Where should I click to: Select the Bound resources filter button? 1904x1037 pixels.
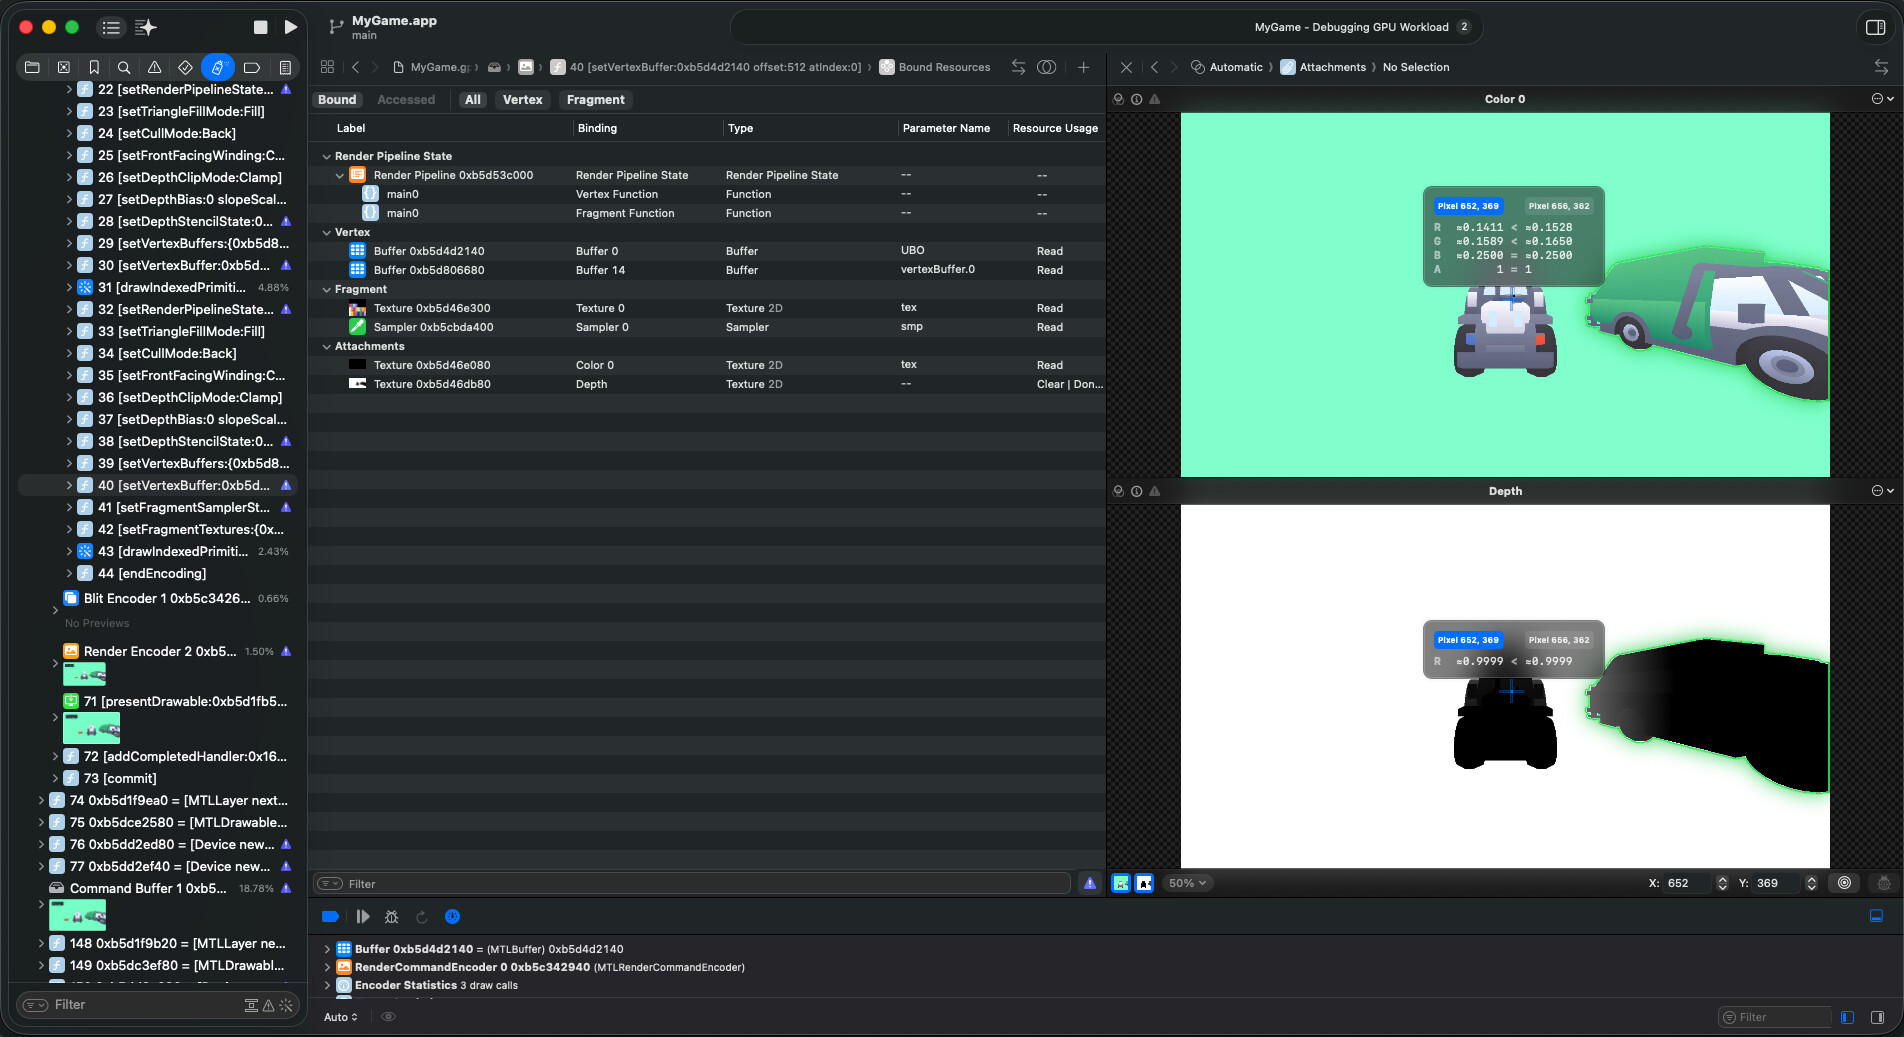(x=337, y=99)
